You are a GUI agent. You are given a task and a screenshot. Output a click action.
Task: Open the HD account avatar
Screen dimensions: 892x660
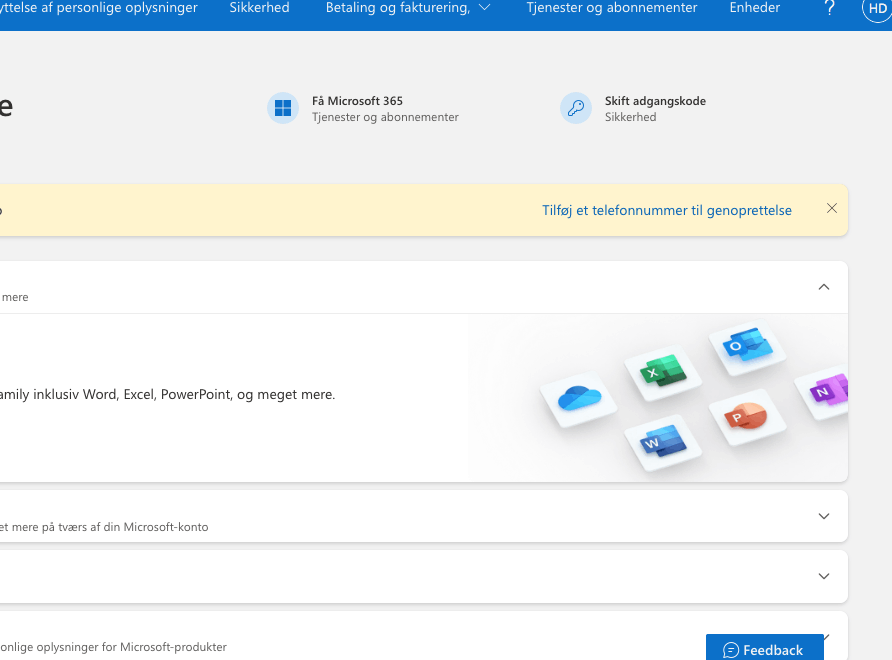(877, 8)
